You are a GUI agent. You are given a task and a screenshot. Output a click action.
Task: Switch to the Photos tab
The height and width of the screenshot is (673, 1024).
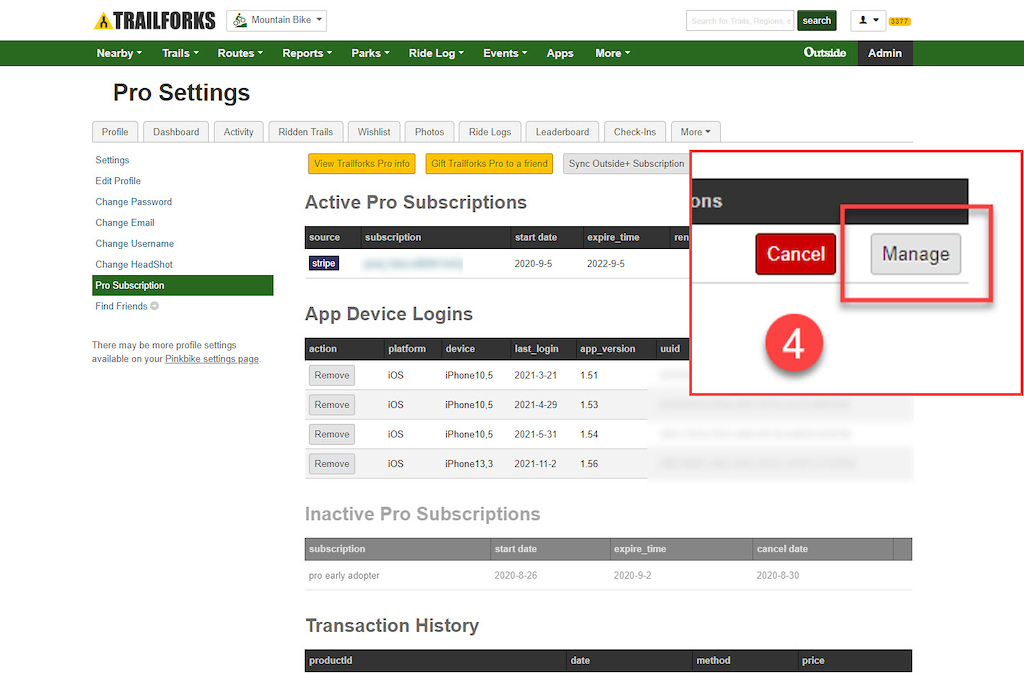click(x=429, y=132)
